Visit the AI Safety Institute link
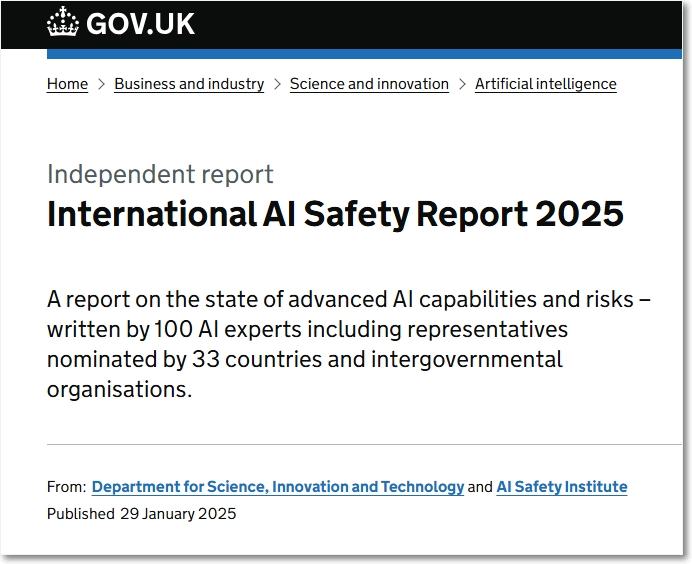The height and width of the screenshot is (564, 692). click(562, 487)
